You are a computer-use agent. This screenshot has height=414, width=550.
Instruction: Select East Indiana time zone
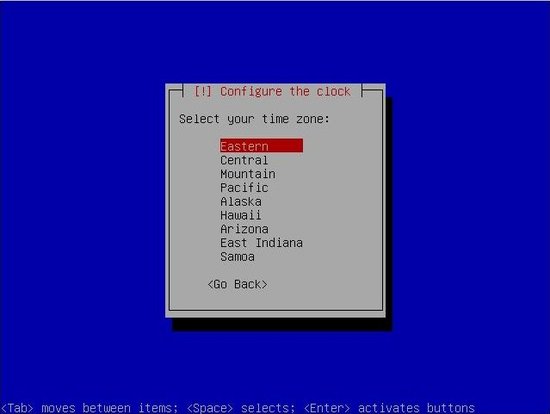(261, 242)
